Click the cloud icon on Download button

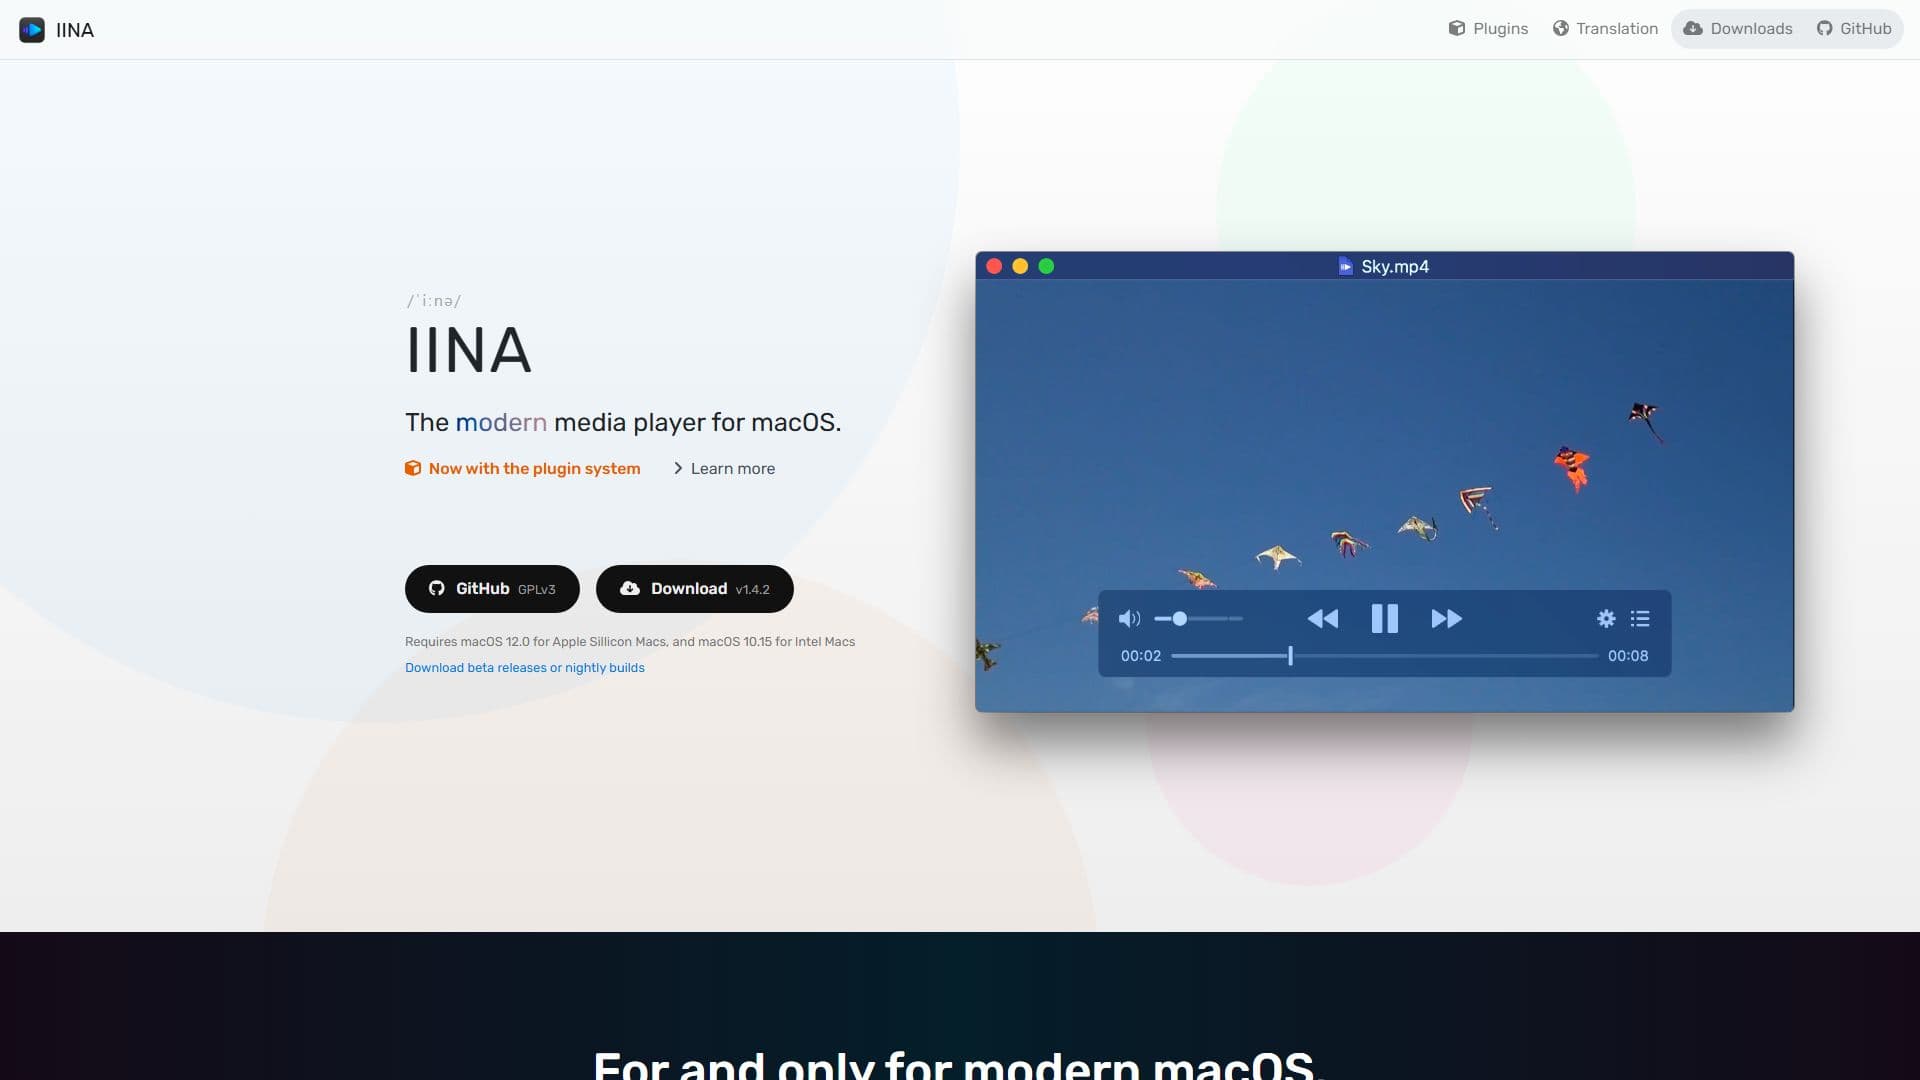point(630,589)
